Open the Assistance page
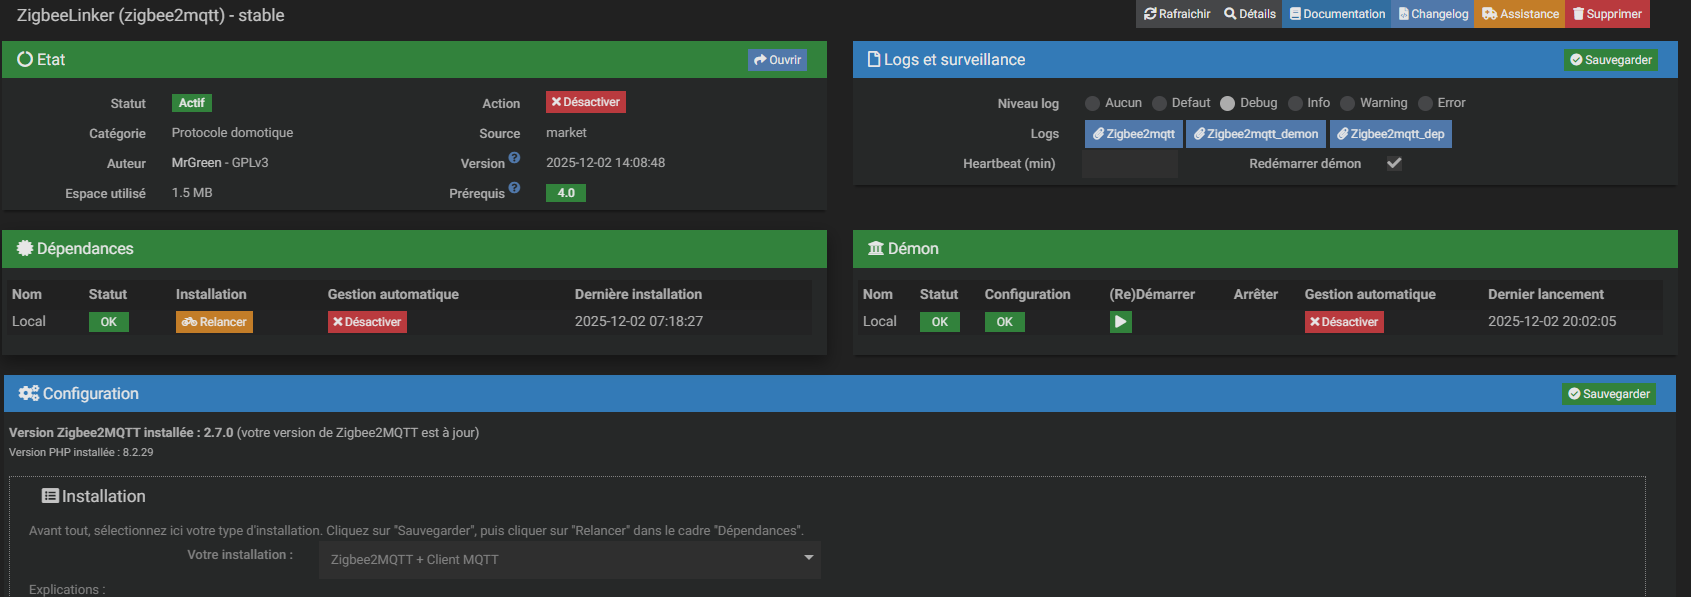The height and width of the screenshot is (597, 1691). [x=1520, y=14]
